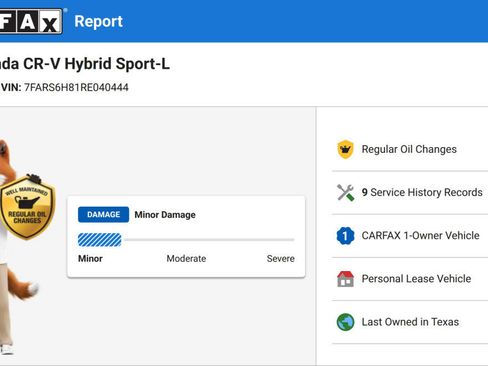Click the blue 1-Owner badge icon
The height and width of the screenshot is (366, 488).
[x=345, y=236]
